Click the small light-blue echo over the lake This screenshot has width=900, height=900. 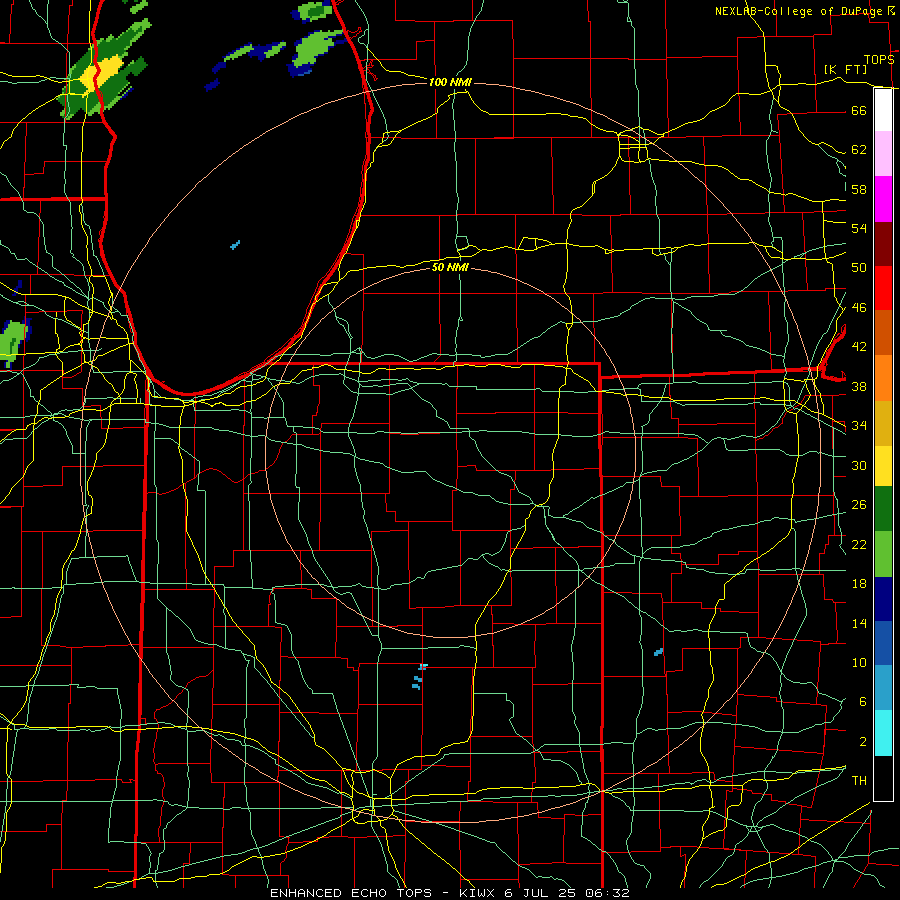coord(235,245)
